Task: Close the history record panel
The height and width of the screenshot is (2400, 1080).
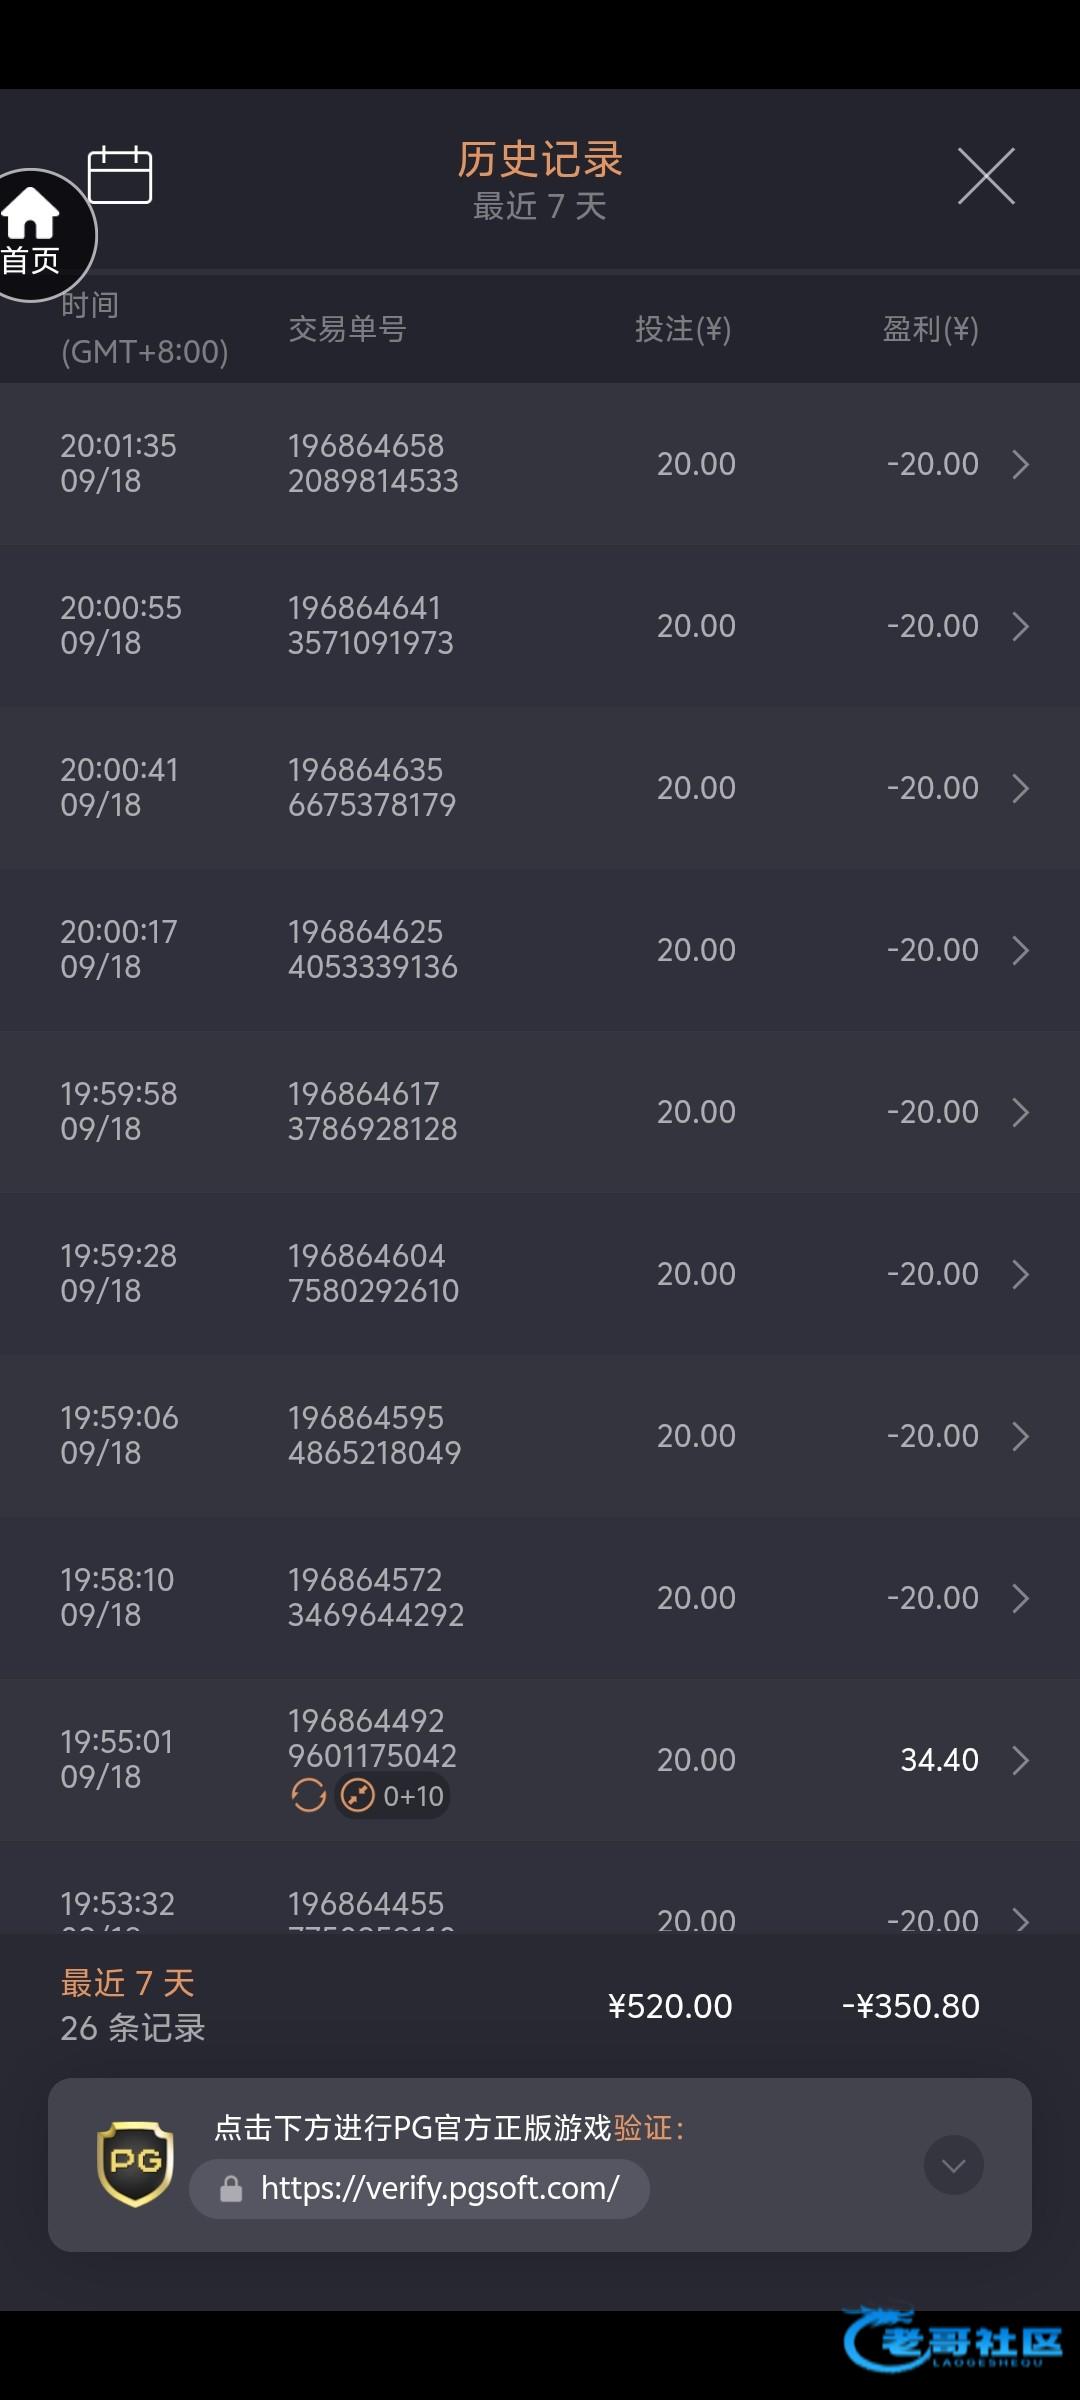Action: click(x=986, y=176)
